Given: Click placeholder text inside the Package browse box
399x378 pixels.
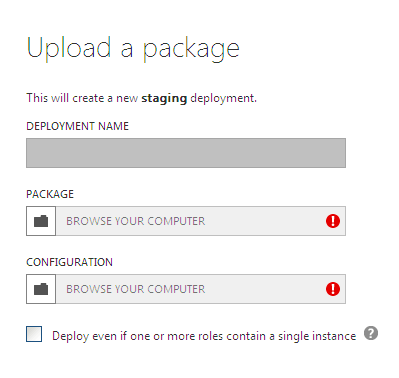Looking at the screenshot, I should (135, 221).
